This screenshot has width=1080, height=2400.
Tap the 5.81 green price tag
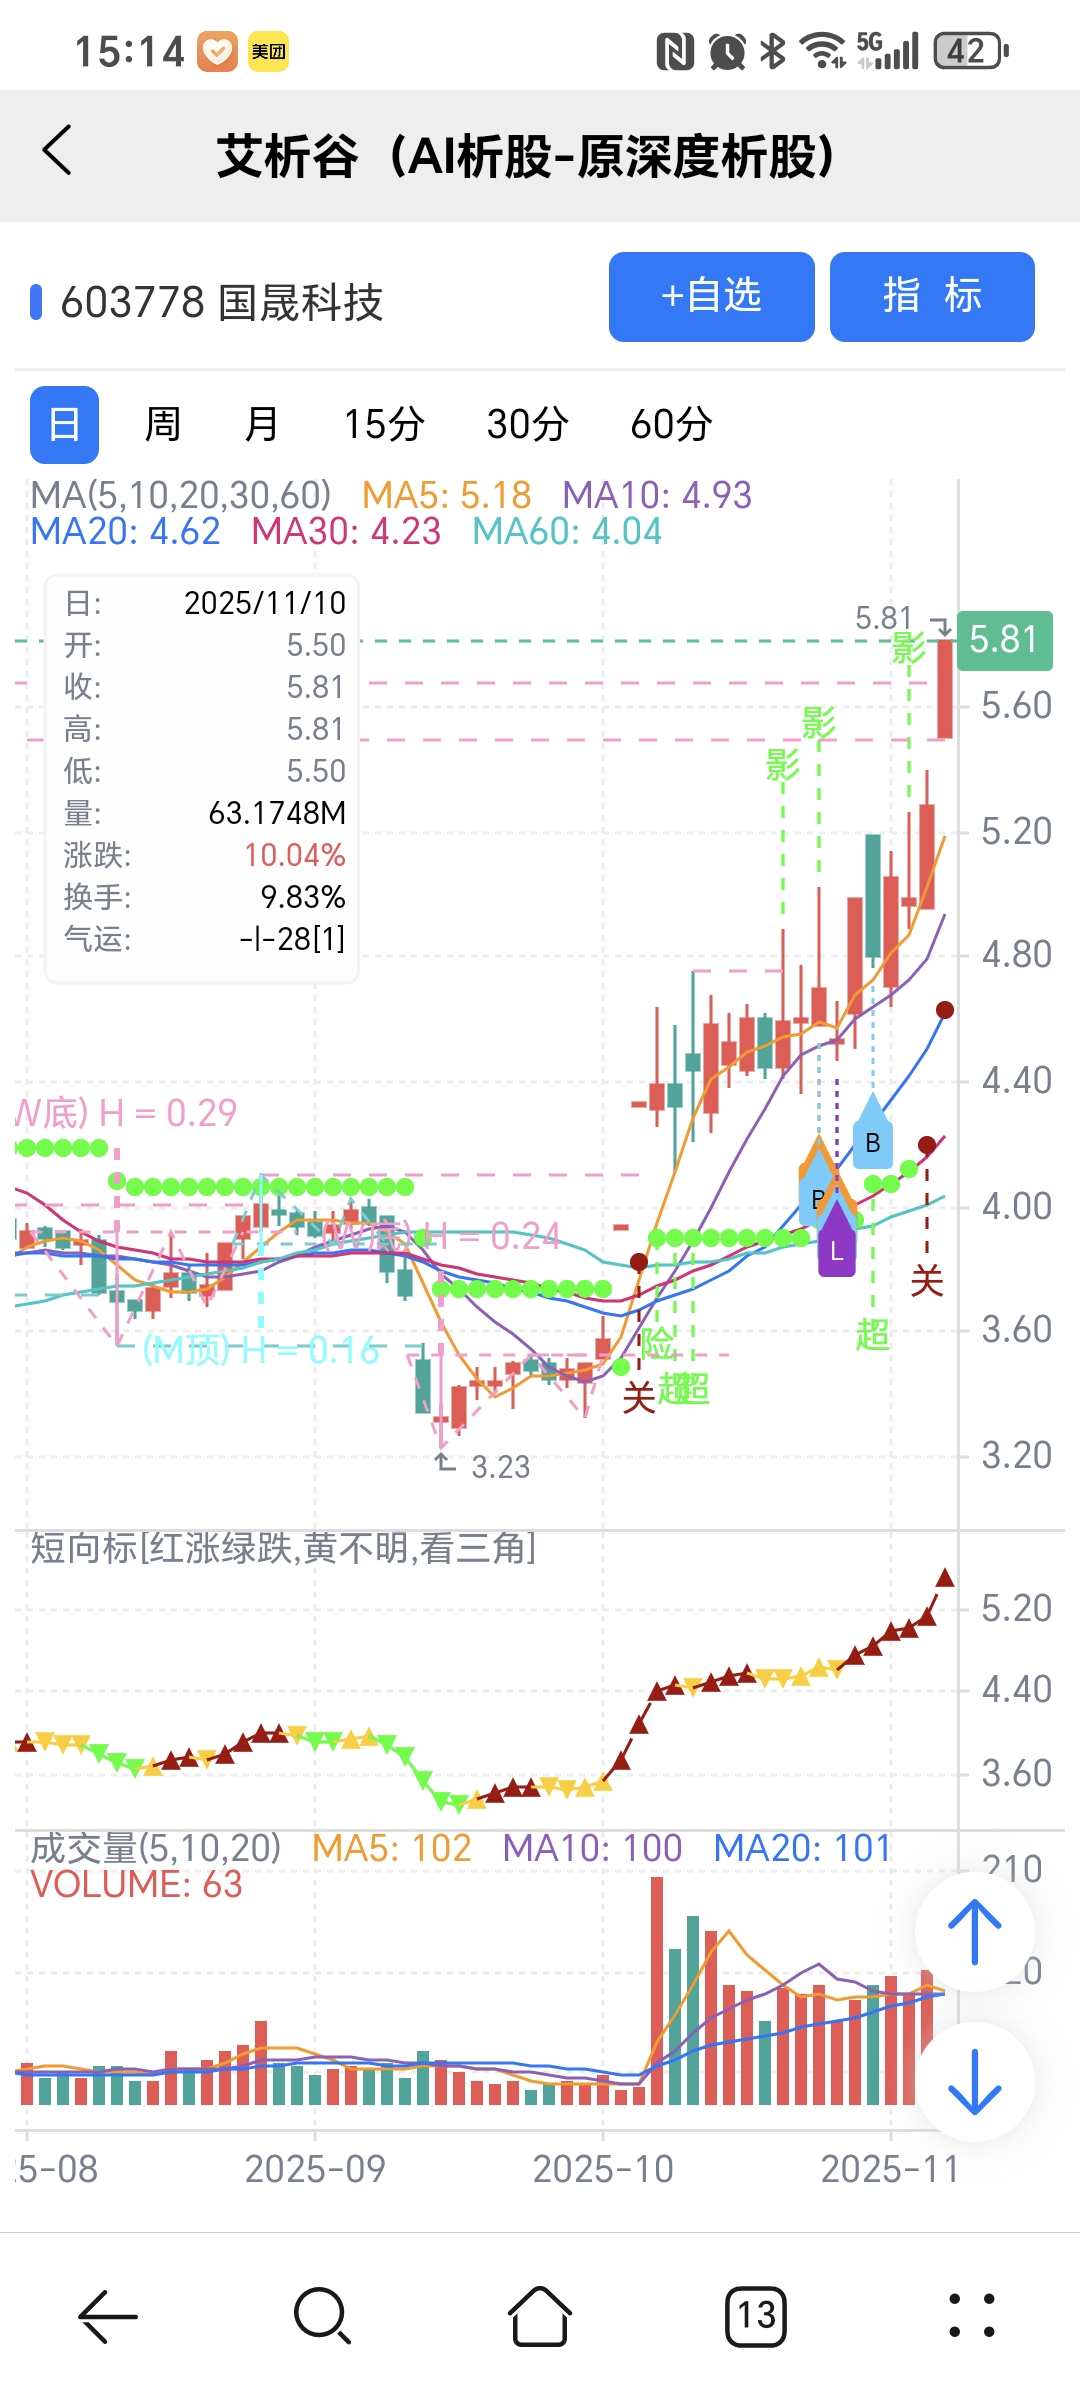1005,640
